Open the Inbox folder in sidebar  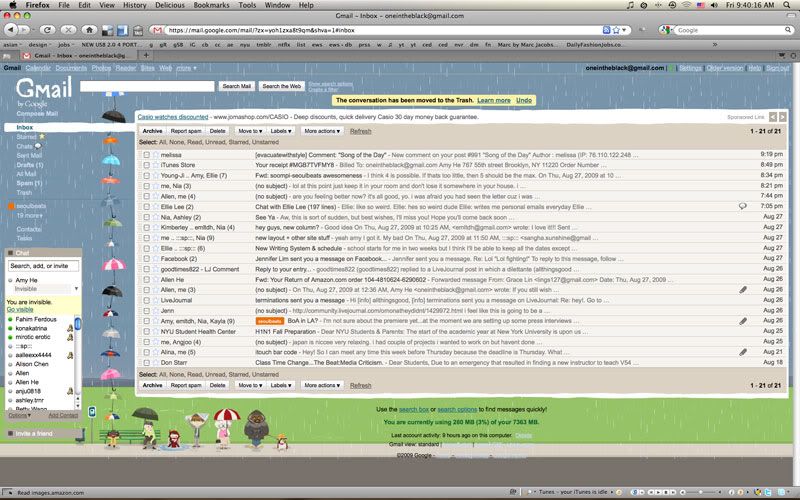coord(24,127)
